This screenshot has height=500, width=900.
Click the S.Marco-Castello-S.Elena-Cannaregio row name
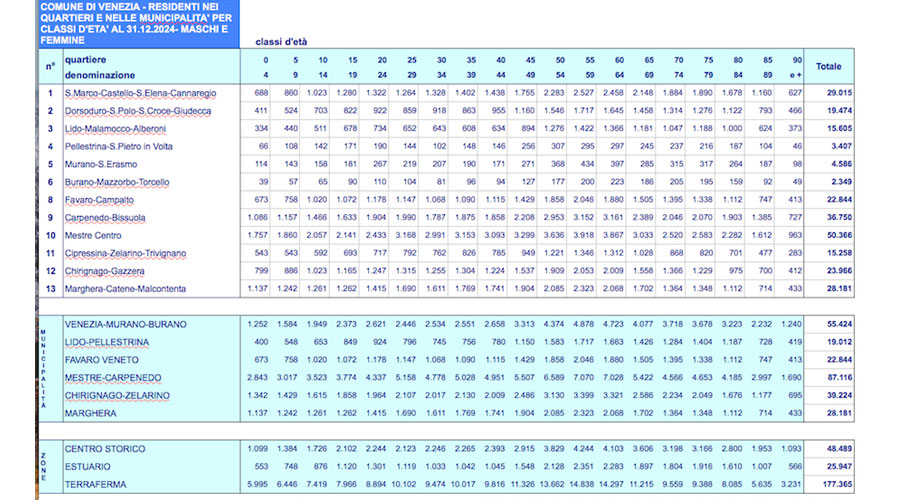coord(140,93)
